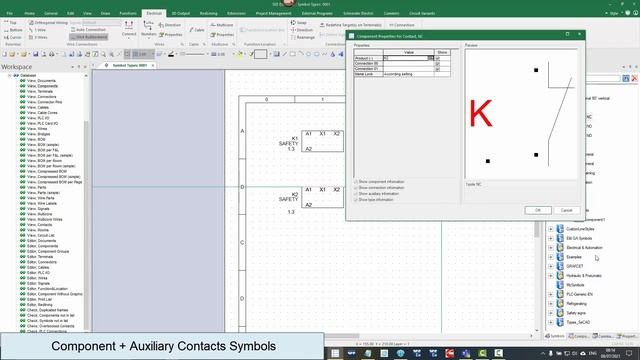Select the 1 Wire option
Screen dimensions: 640x360
[38, 30]
